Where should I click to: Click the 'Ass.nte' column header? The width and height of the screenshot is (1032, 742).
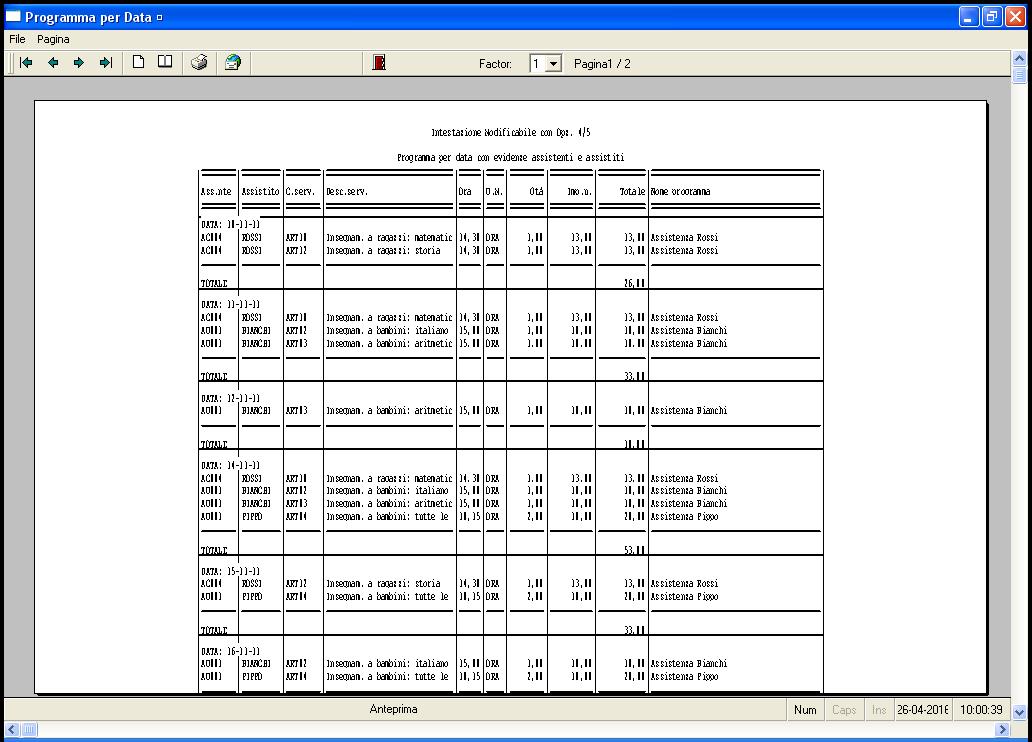(x=217, y=192)
